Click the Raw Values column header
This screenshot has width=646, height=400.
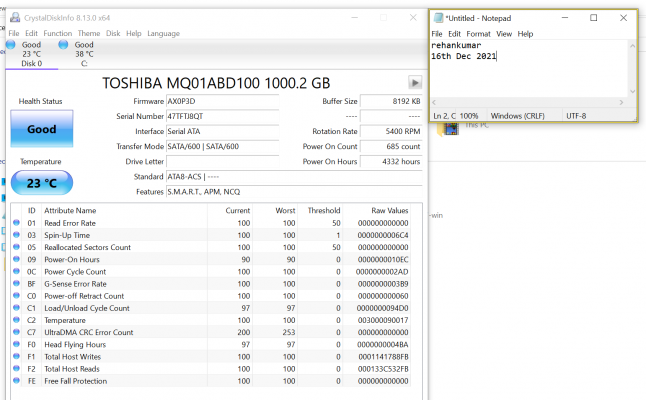pos(390,211)
